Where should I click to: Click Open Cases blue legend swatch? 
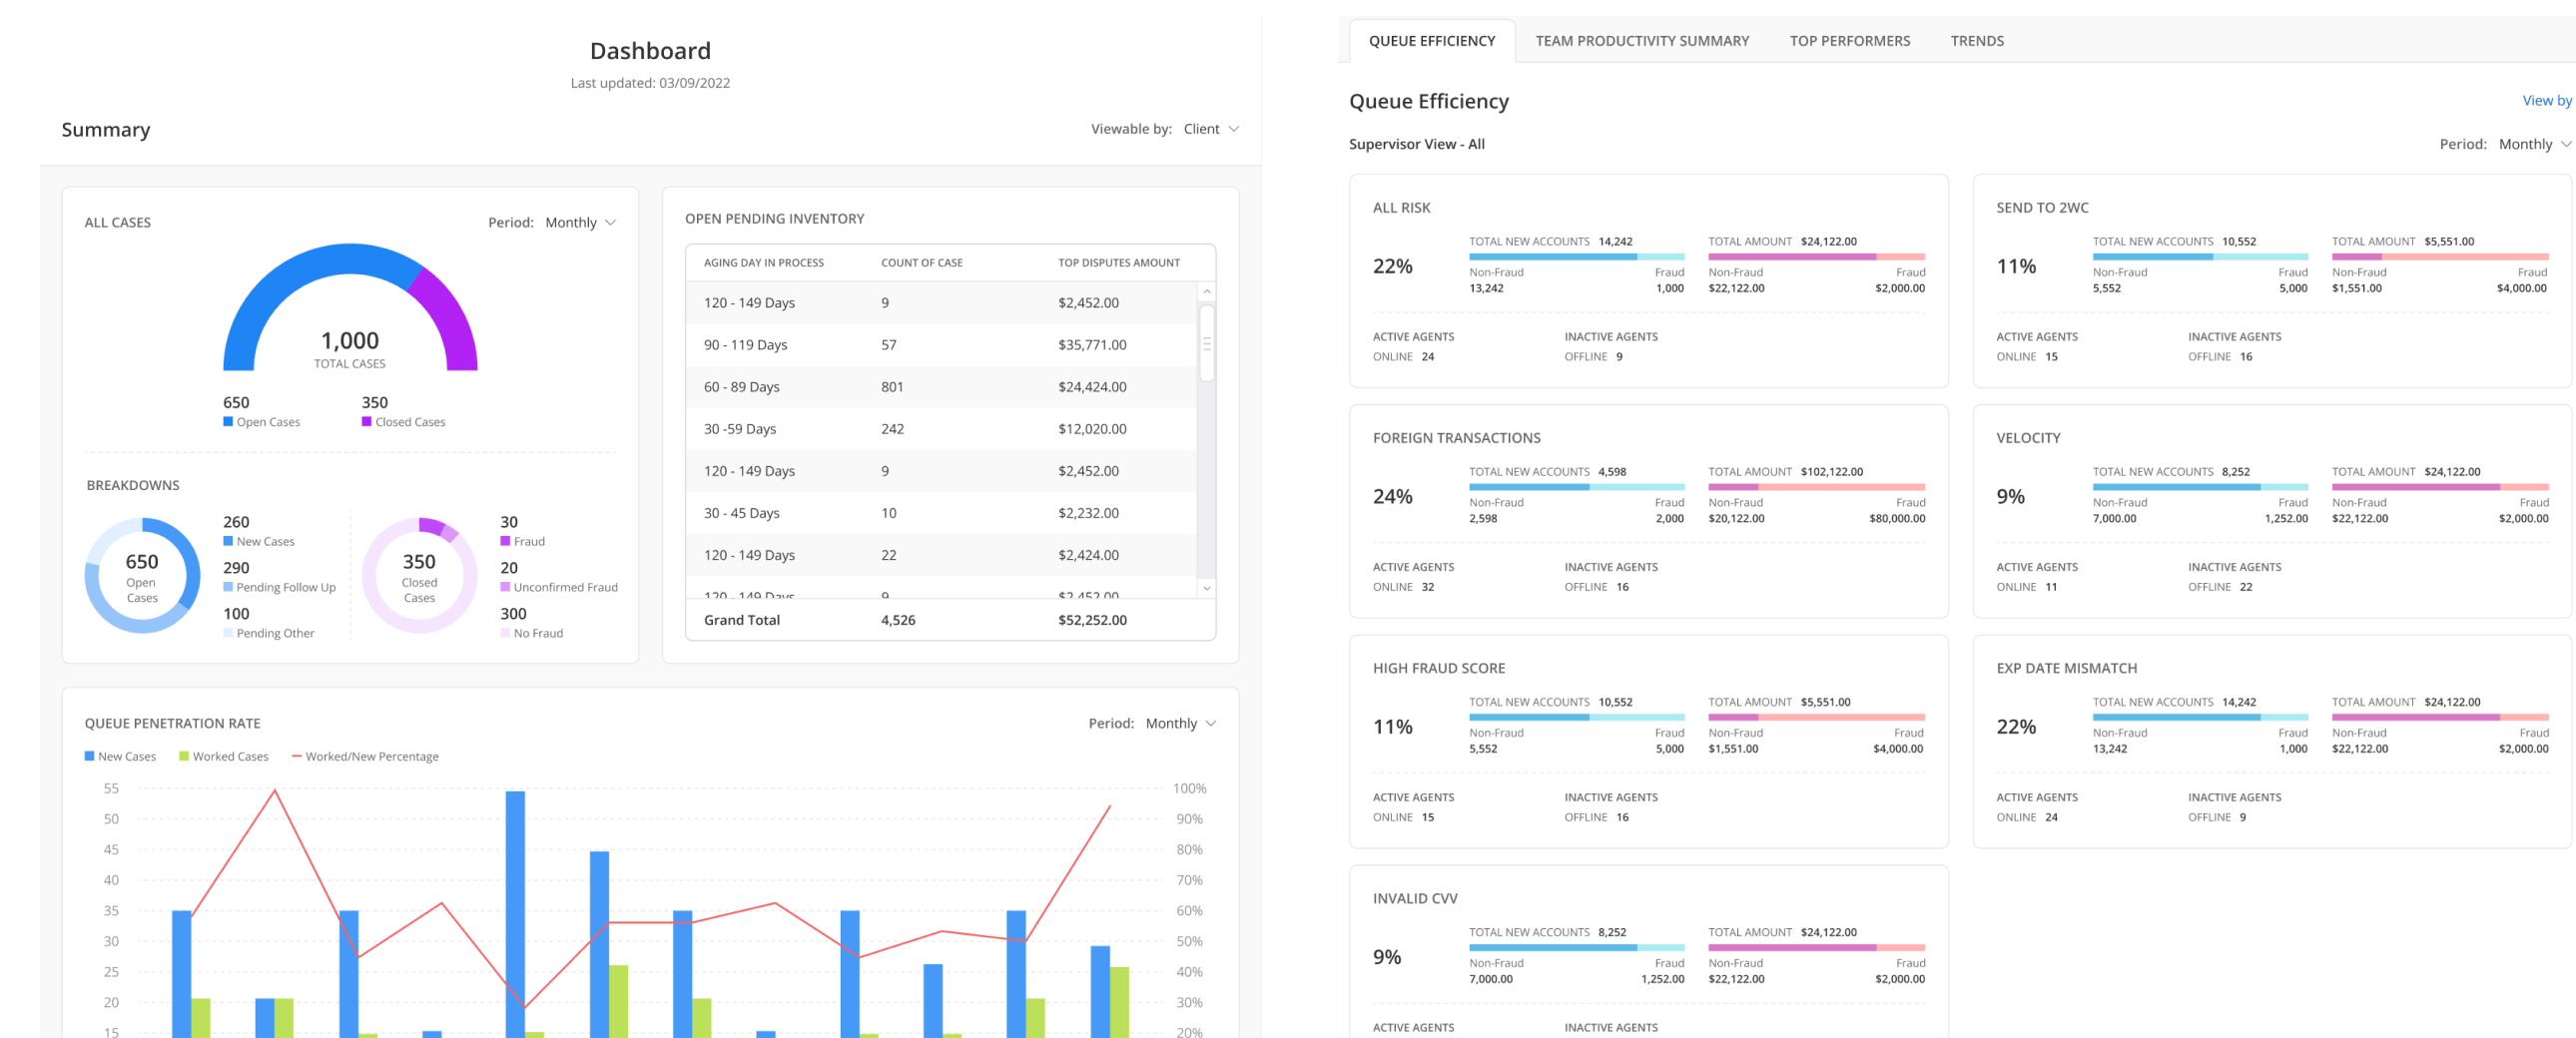228,422
